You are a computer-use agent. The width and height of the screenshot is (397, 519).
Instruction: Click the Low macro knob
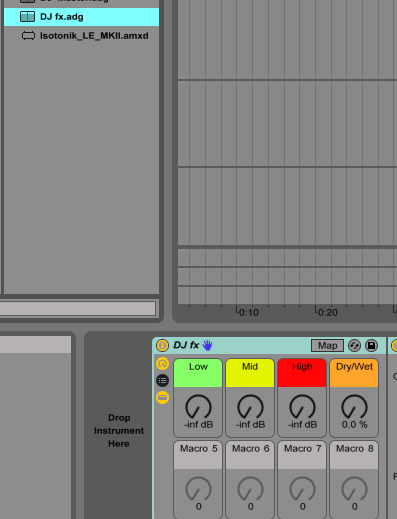(x=198, y=407)
